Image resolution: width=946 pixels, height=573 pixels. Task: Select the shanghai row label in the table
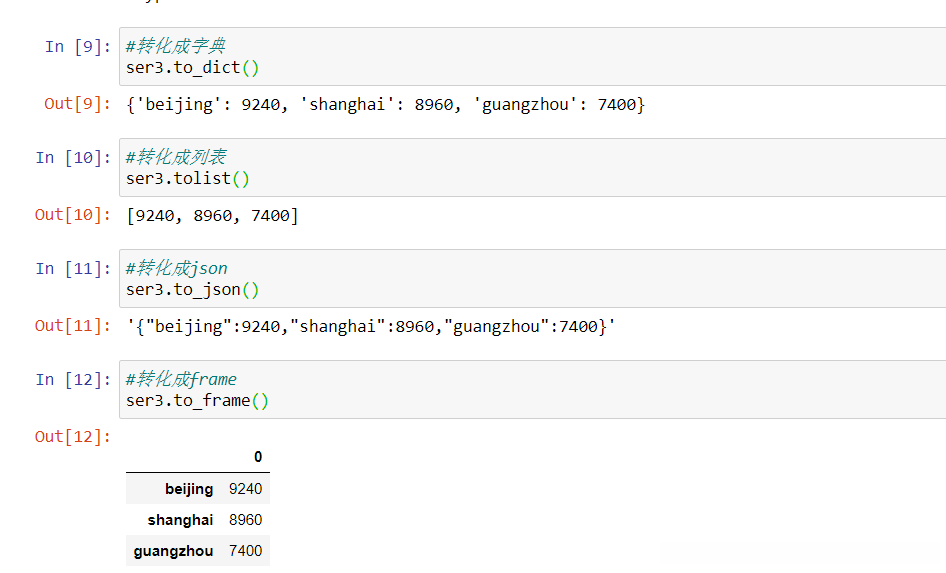(x=180, y=520)
